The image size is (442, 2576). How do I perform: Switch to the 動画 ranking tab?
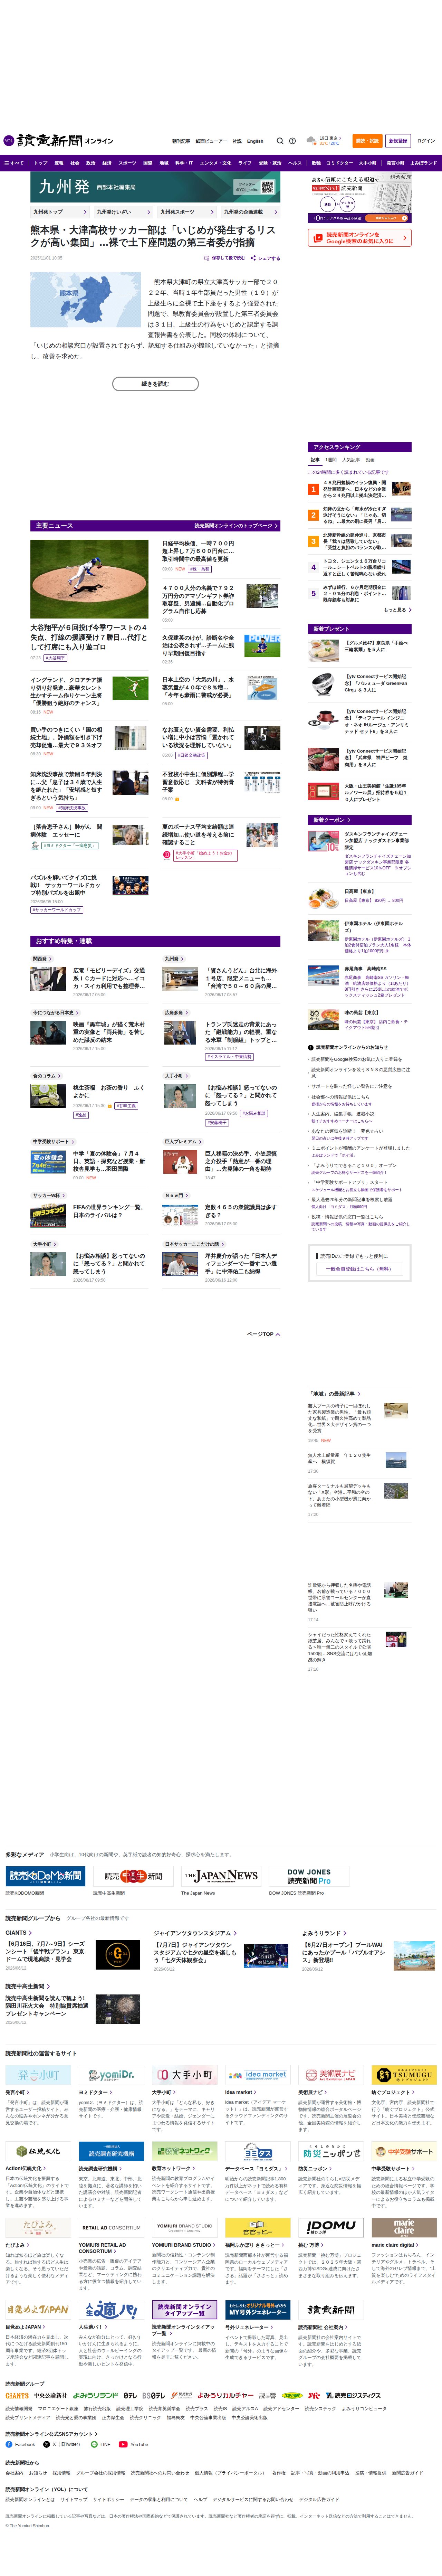point(370,460)
